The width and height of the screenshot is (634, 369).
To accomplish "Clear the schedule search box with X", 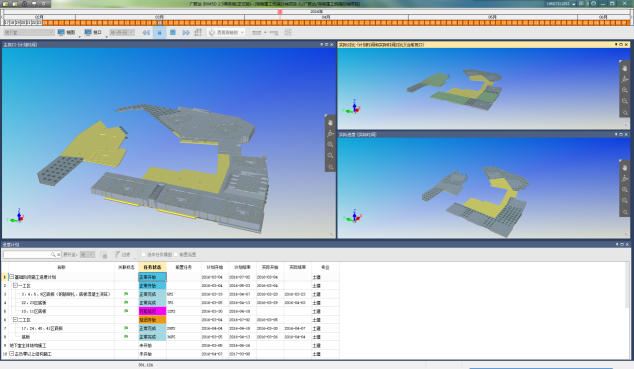I will pyautogui.click(x=59, y=255).
